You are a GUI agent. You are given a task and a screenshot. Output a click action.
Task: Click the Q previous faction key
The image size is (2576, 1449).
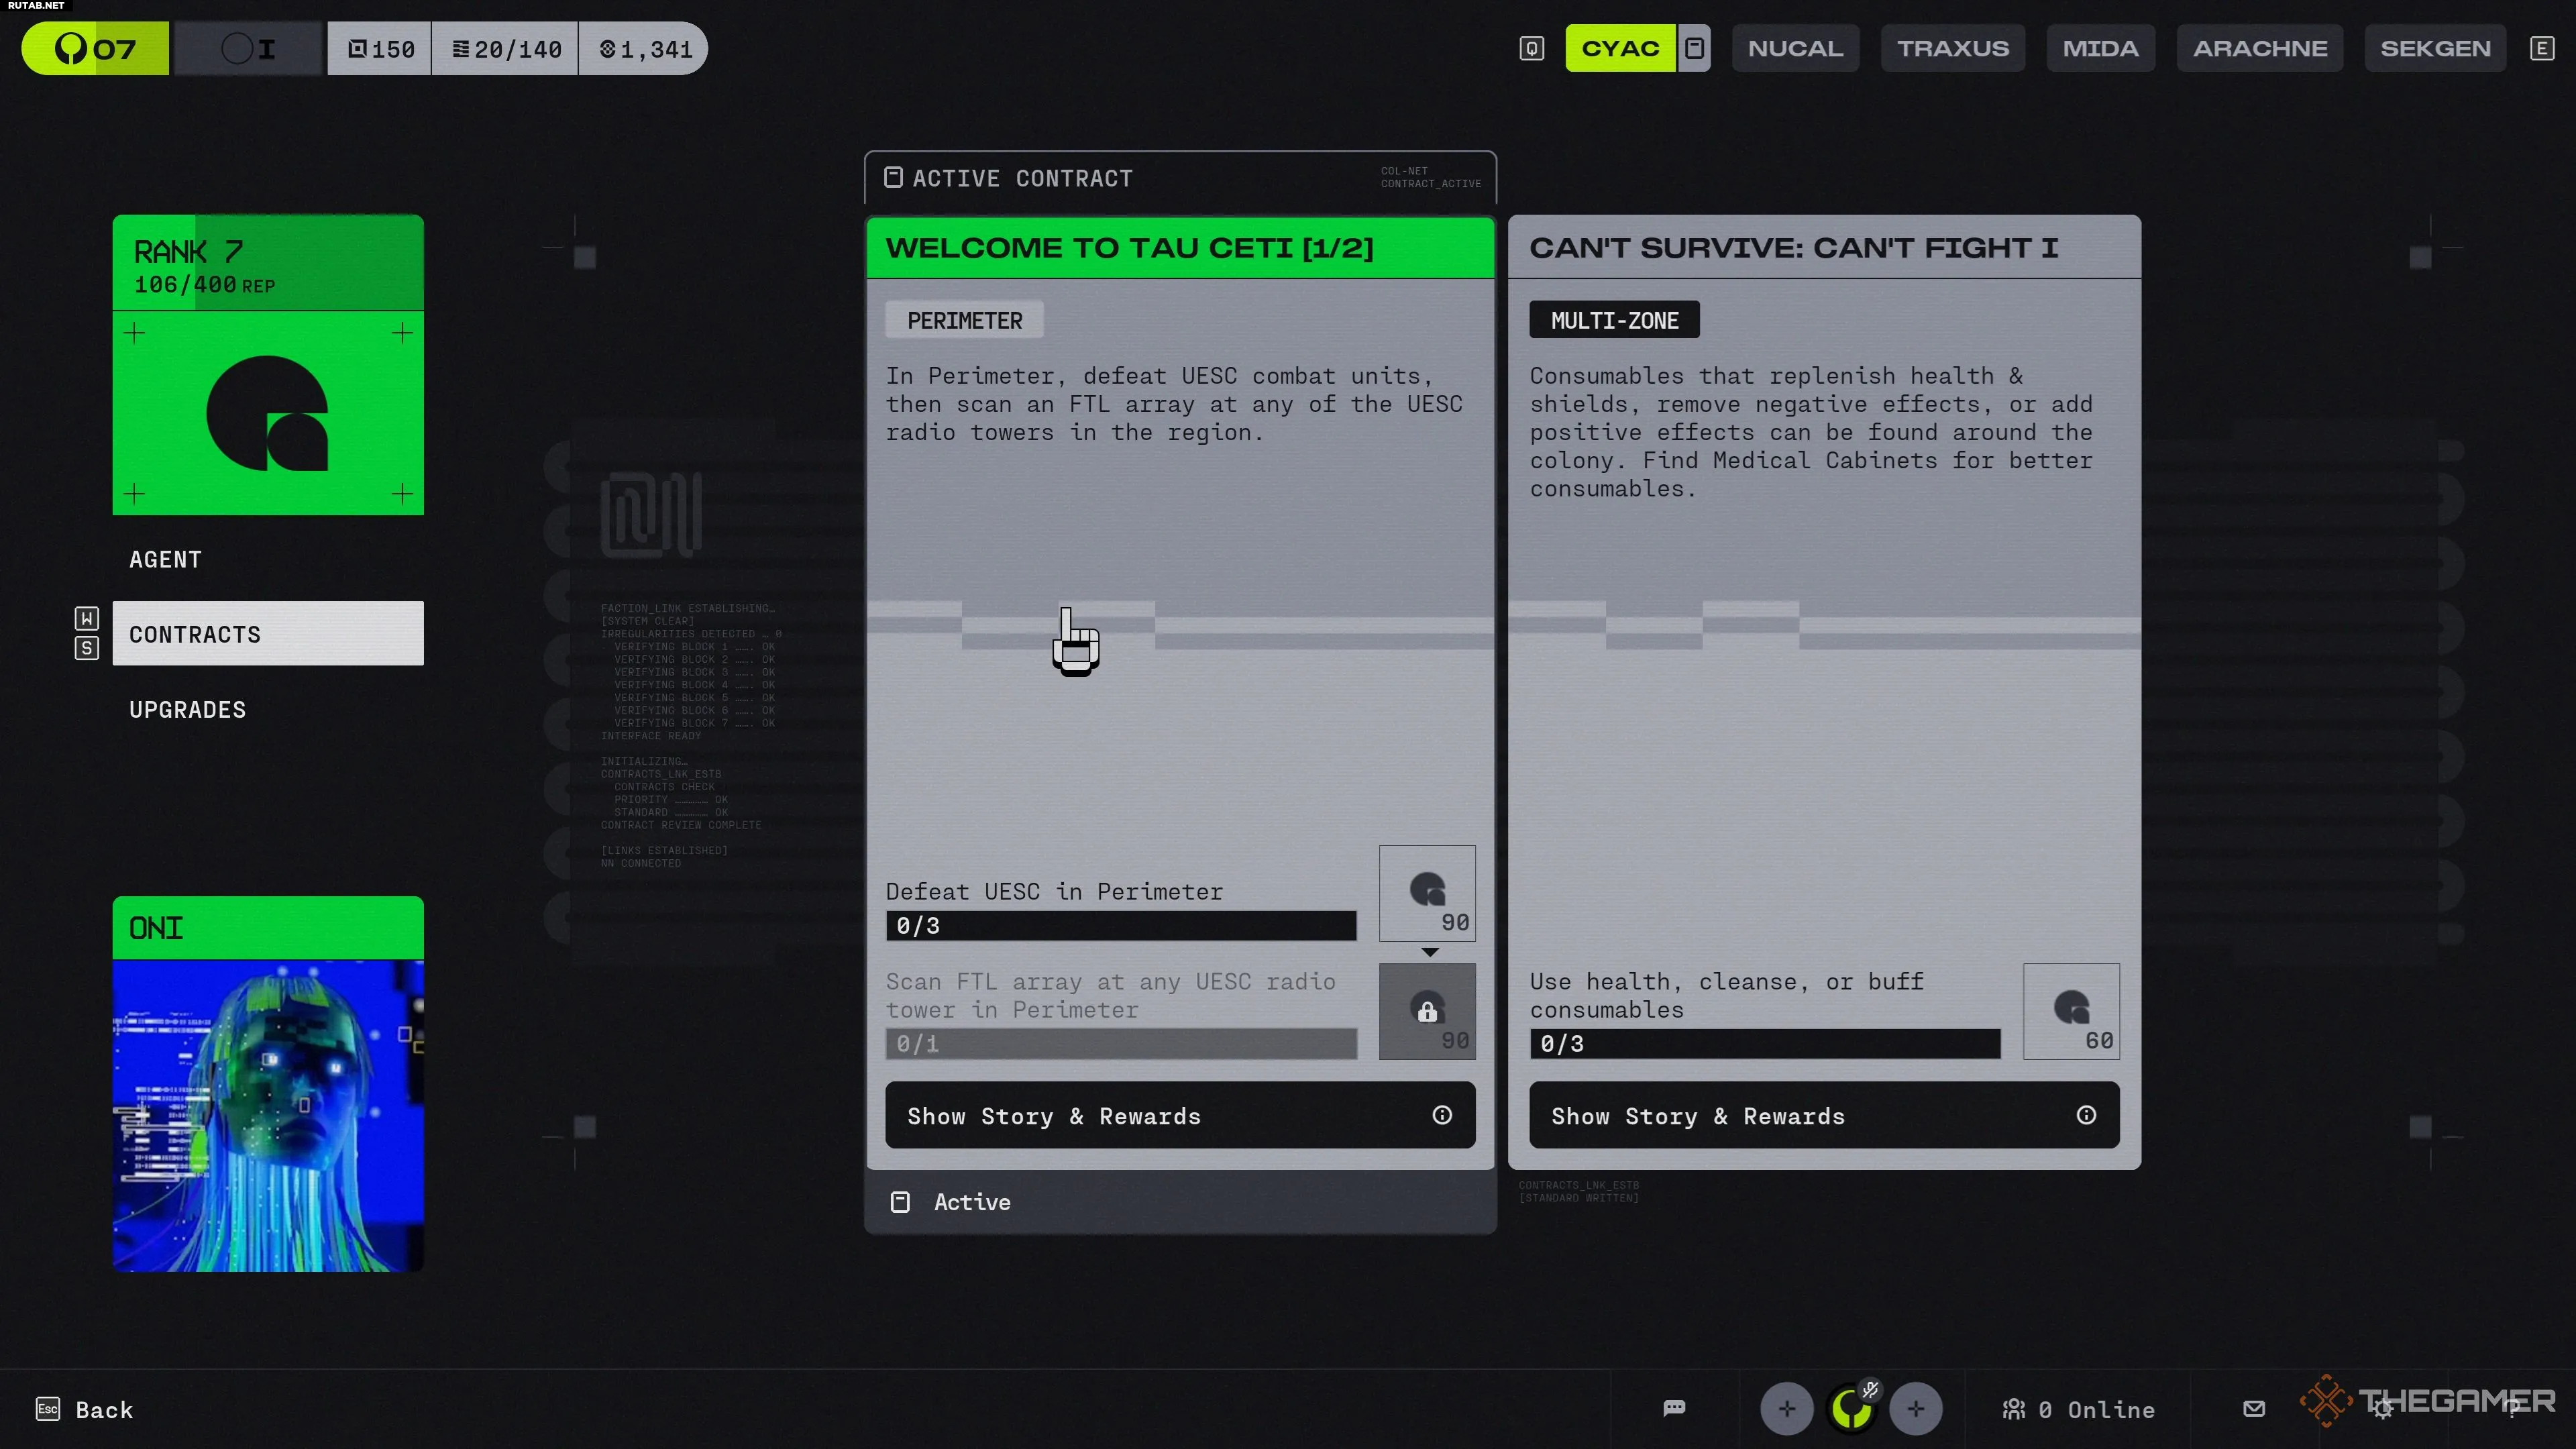click(x=1532, y=48)
